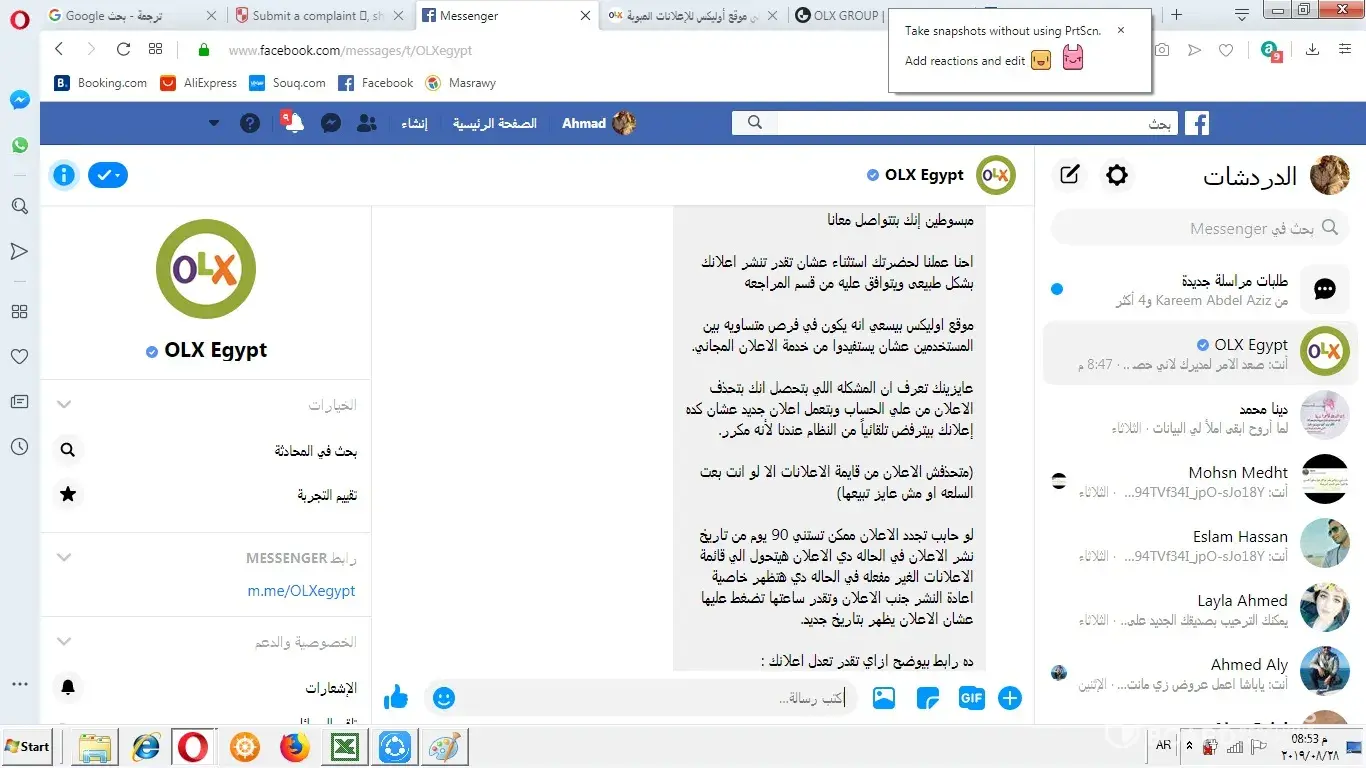Collapse the الخيارات options section
This screenshot has height=768, width=1366.
[64, 405]
